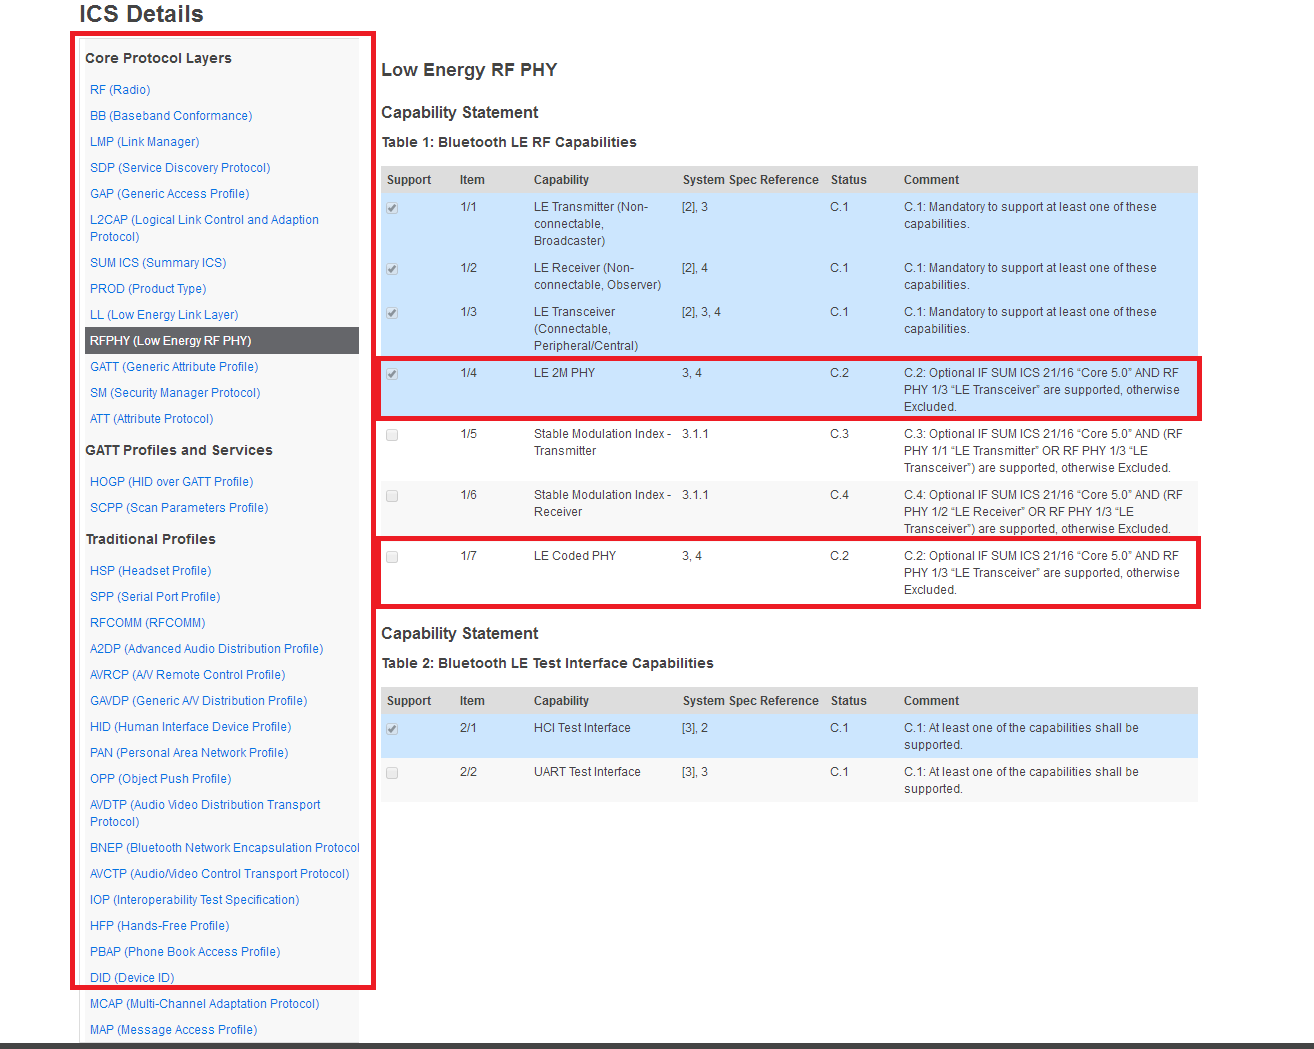The height and width of the screenshot is (1049, 1314).
Task: Click the item number '1/5' cell
Action: 468,434
